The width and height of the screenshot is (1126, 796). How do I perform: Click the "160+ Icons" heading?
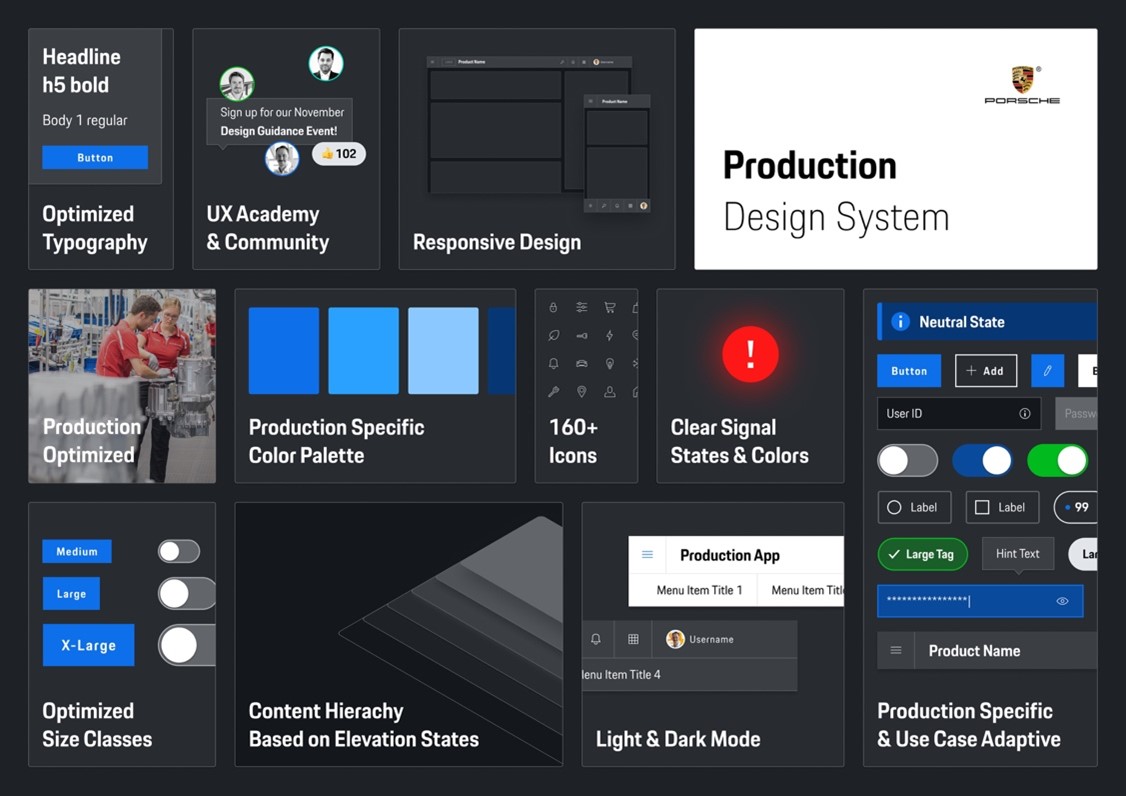click(x=573, y=441)
